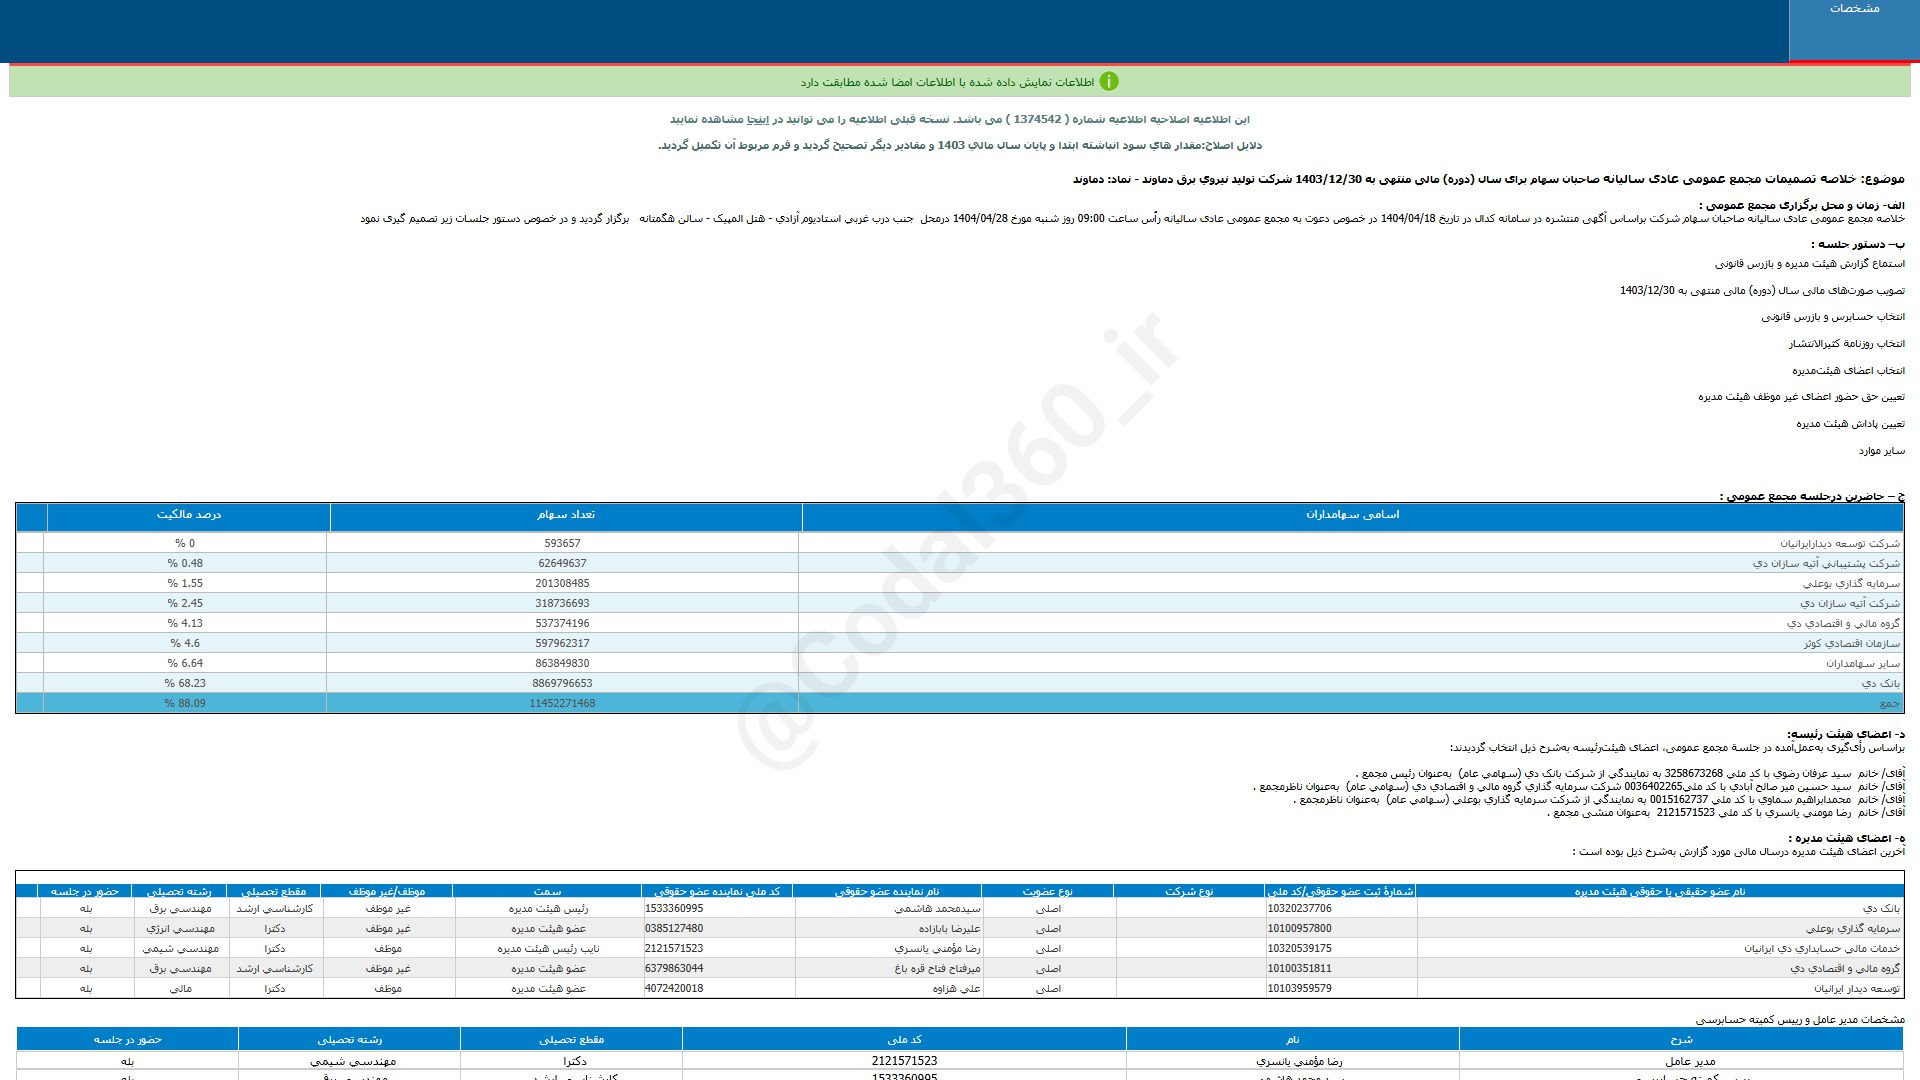Click the registration number 10320539175
Image resolution: width=1920 pixels, height=1080 pixels.
[1300, 948]
